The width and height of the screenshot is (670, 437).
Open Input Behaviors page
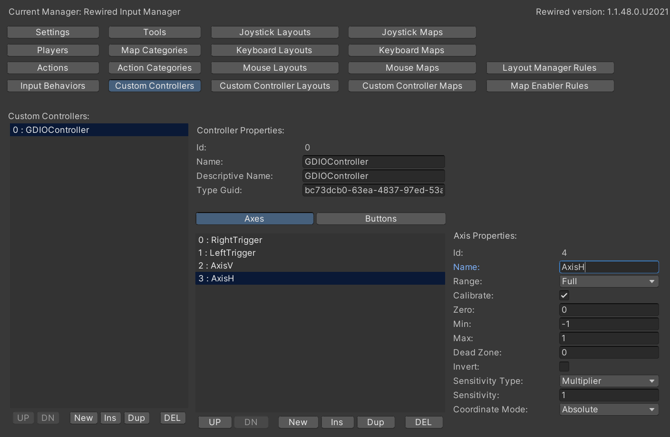click(x=53, y=85)
